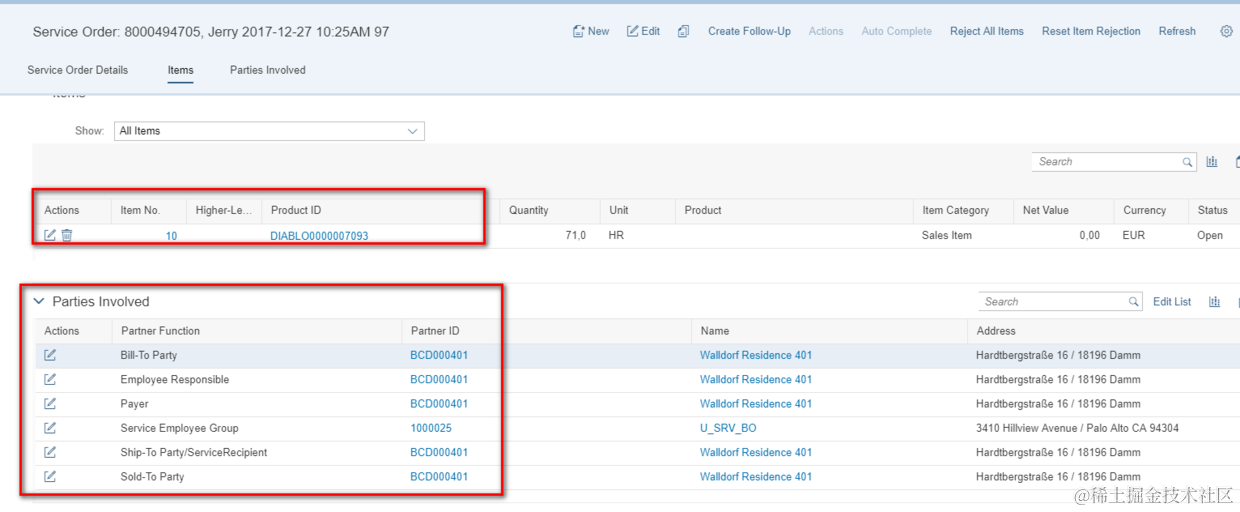Open Walldorf Residence 401 in Employee Responsible row

click(x=756, y=379)
